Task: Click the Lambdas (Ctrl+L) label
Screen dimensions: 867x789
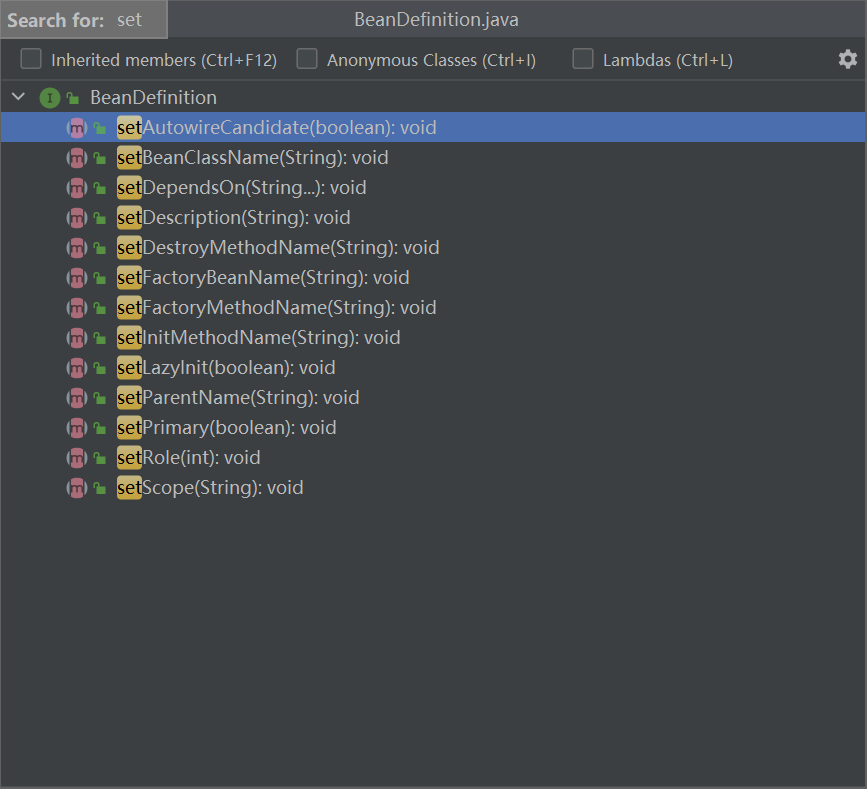Action: click(668, 60)
